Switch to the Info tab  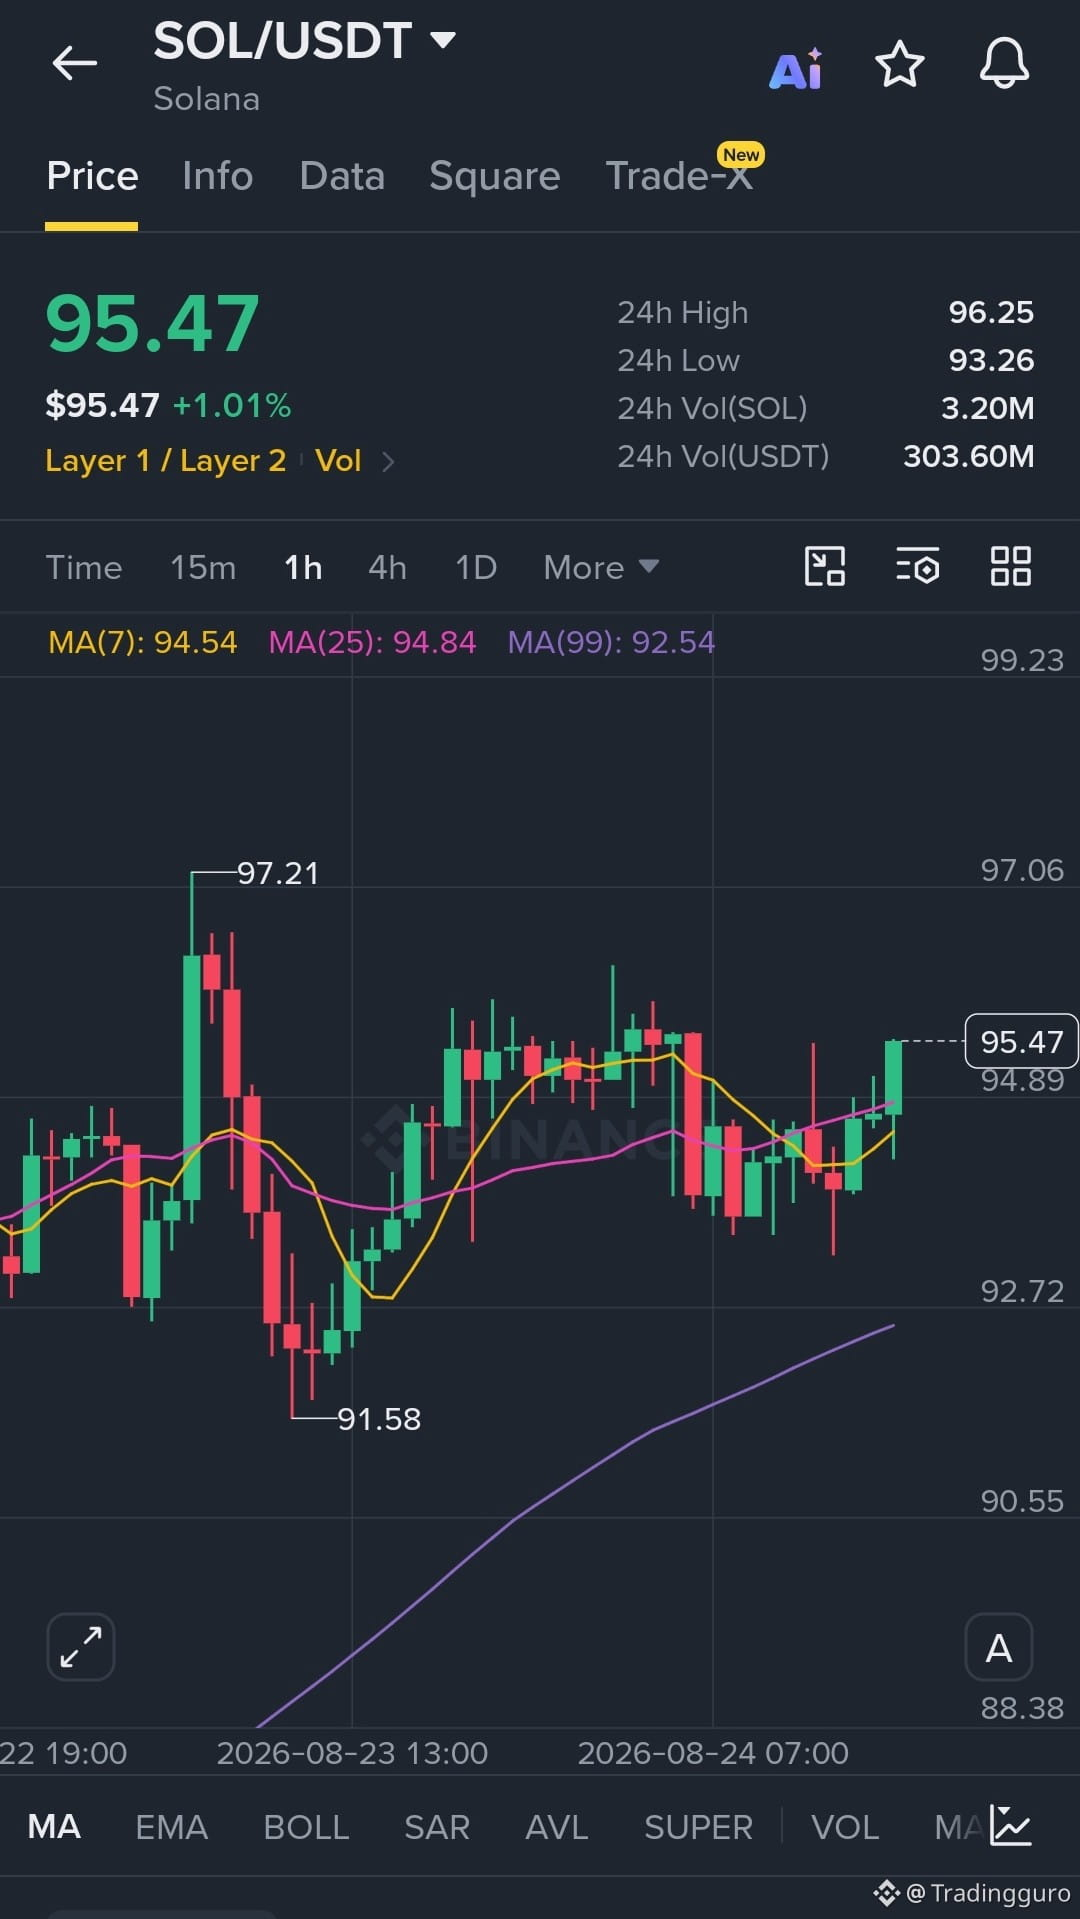217,176
